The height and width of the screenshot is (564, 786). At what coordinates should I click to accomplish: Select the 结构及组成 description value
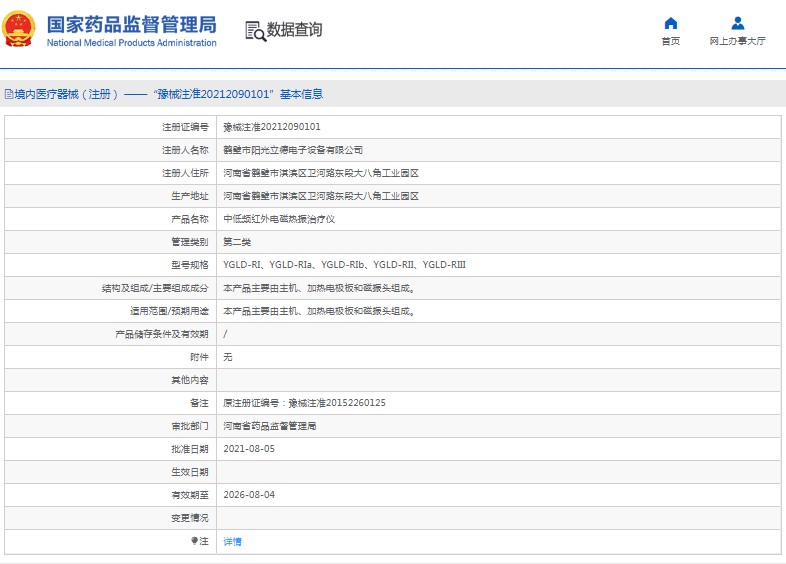click(x=319, y=288)
